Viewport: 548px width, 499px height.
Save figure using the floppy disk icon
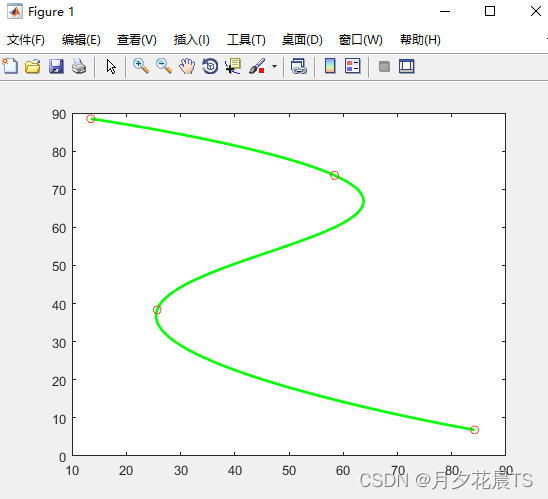(x=56, y=66)
